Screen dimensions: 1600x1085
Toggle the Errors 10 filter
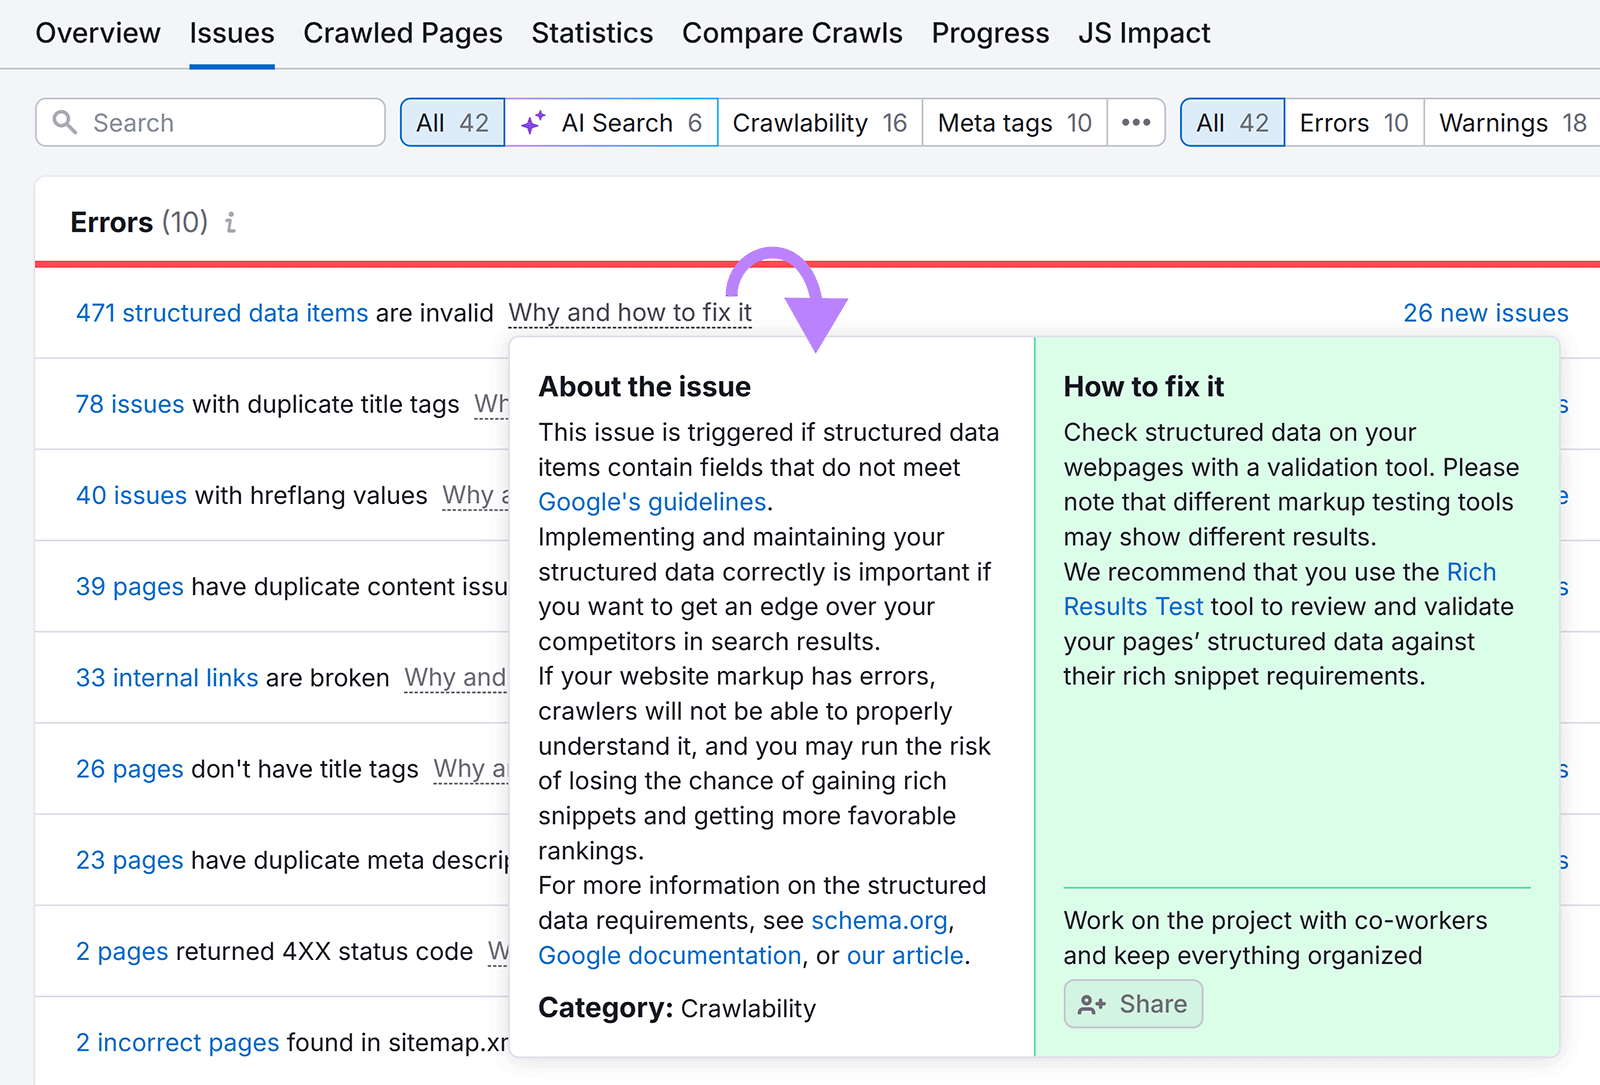point(1353,122)
